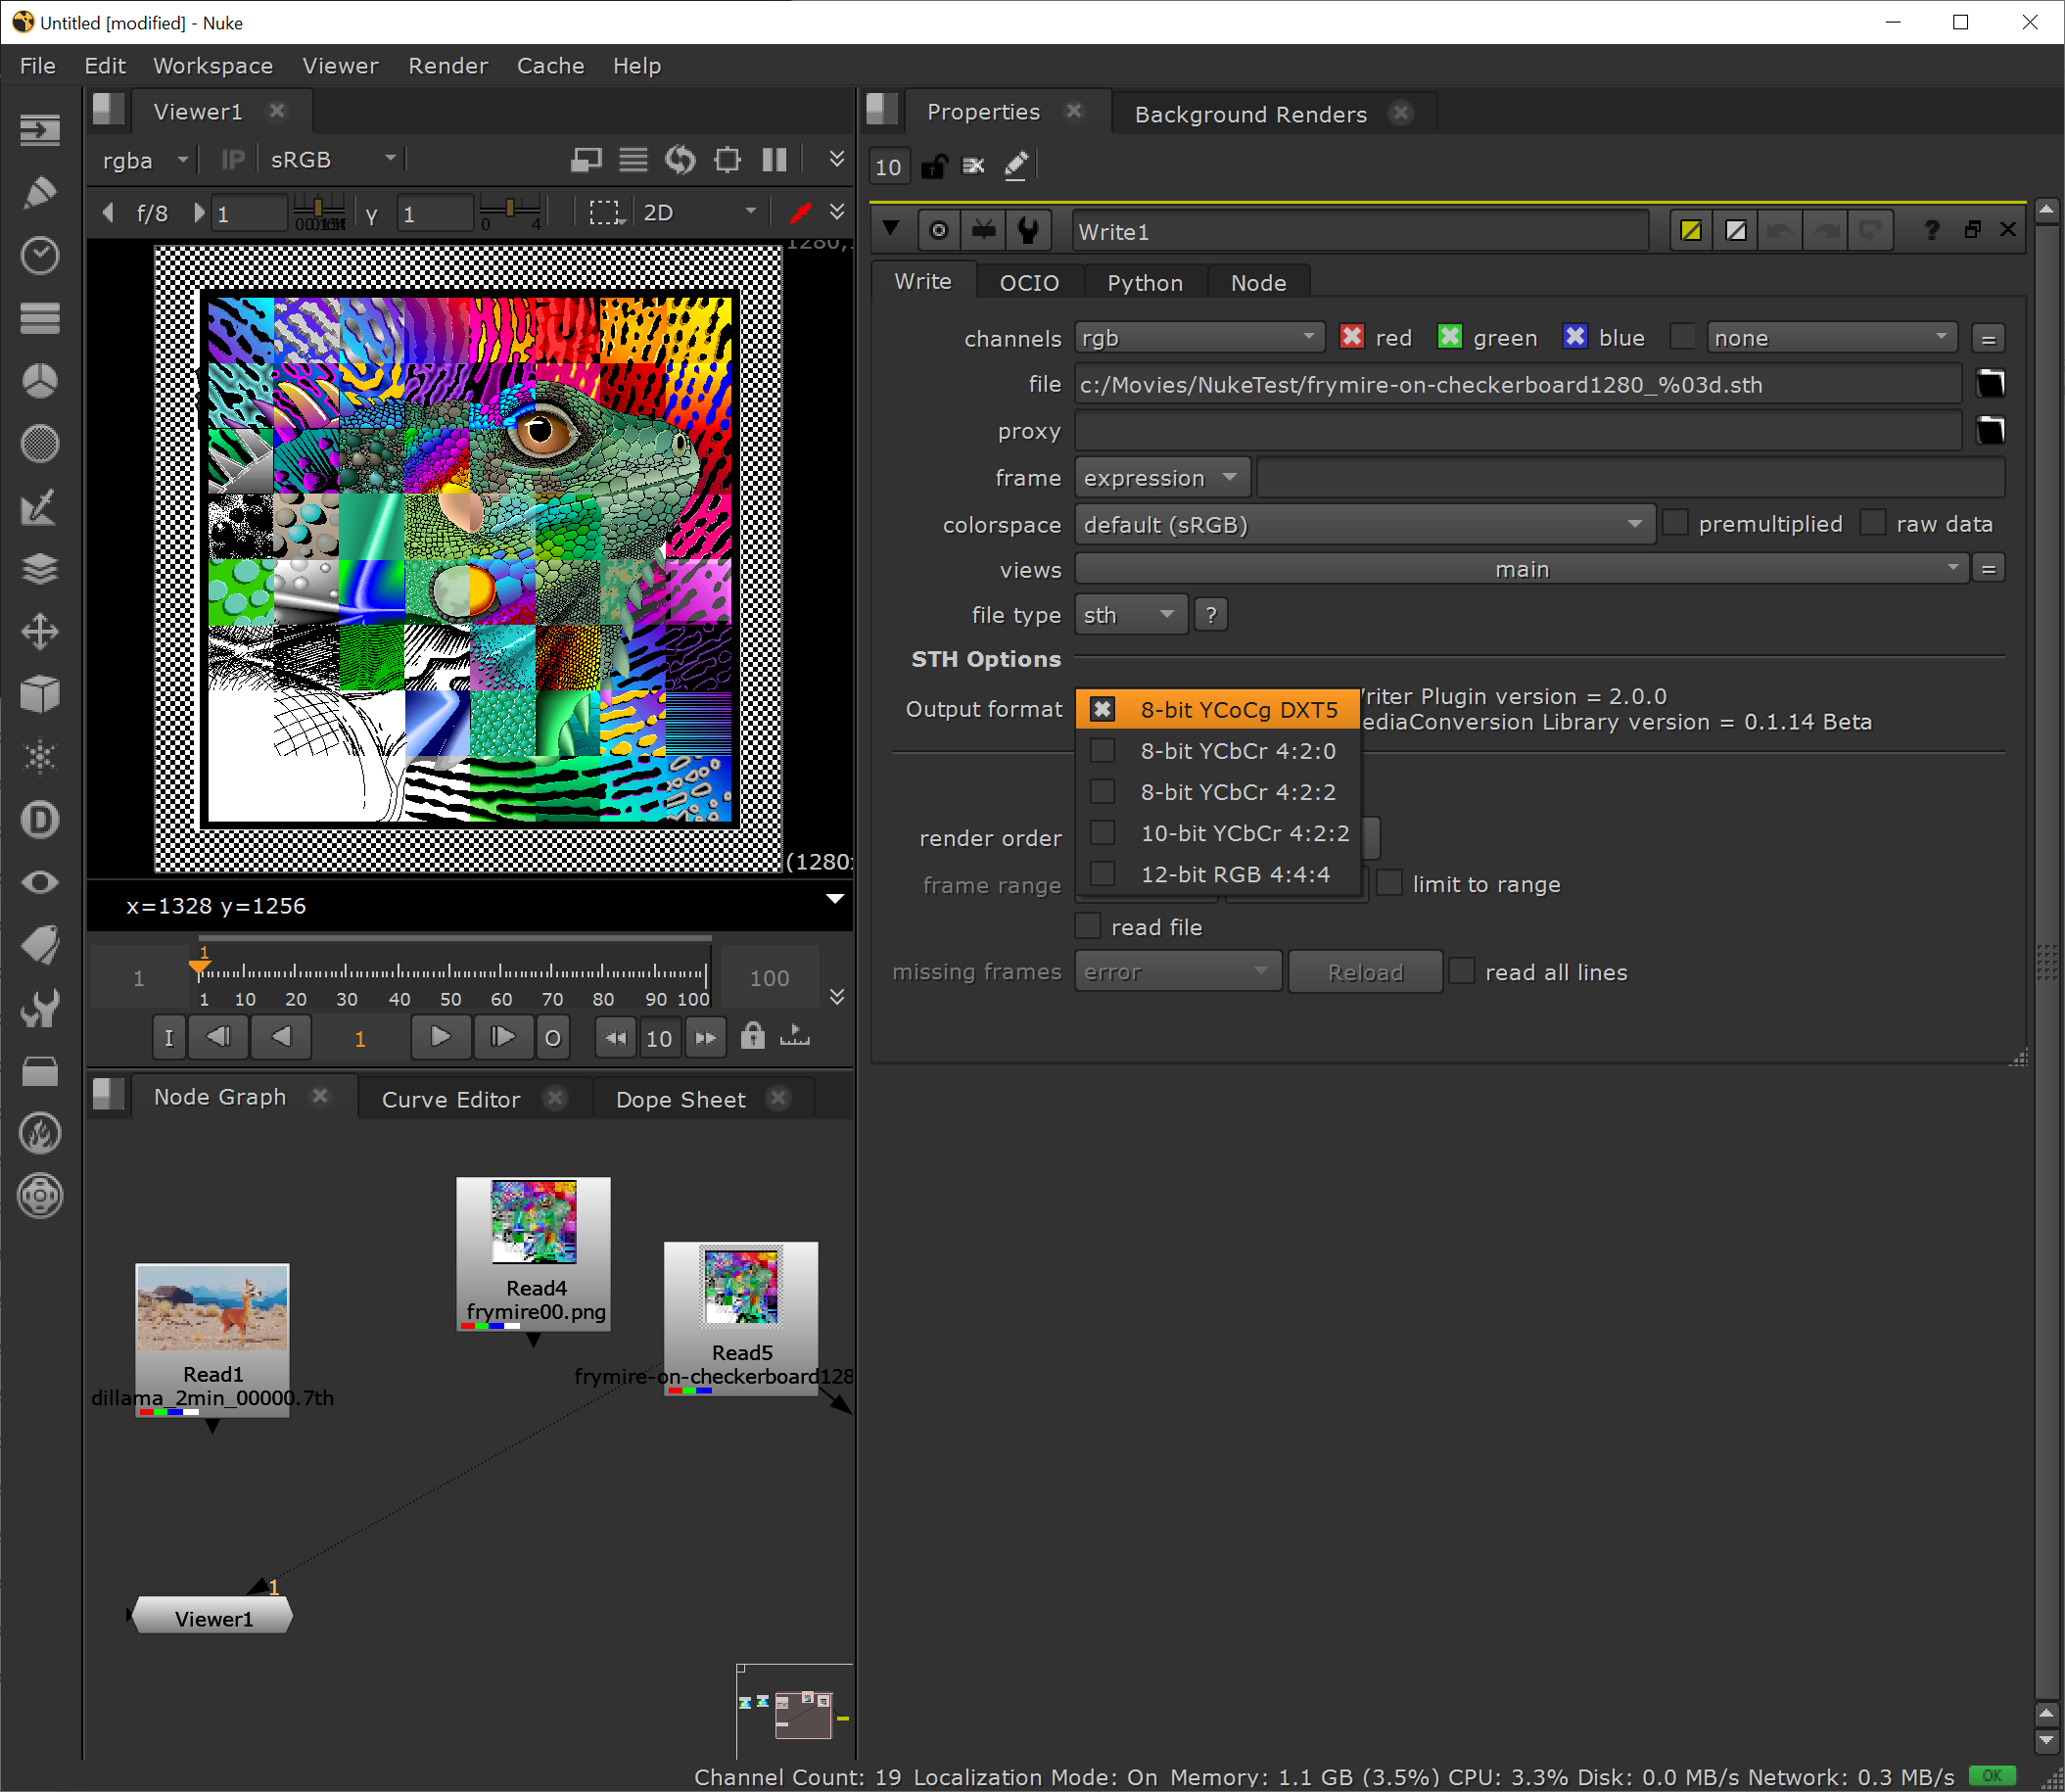Uncheck the red channel checkbox
2065x1792 pixels.
(1351, 337)
